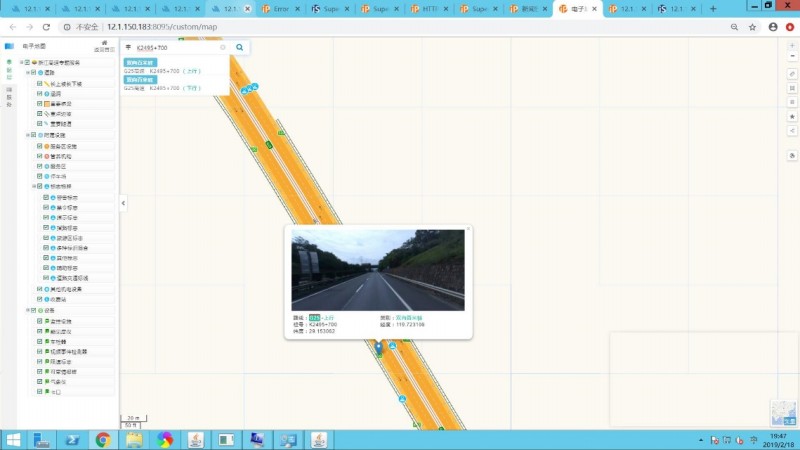Open a new browser tab
Viewport: 800px width, 450px height.
[x=713, y=9]
